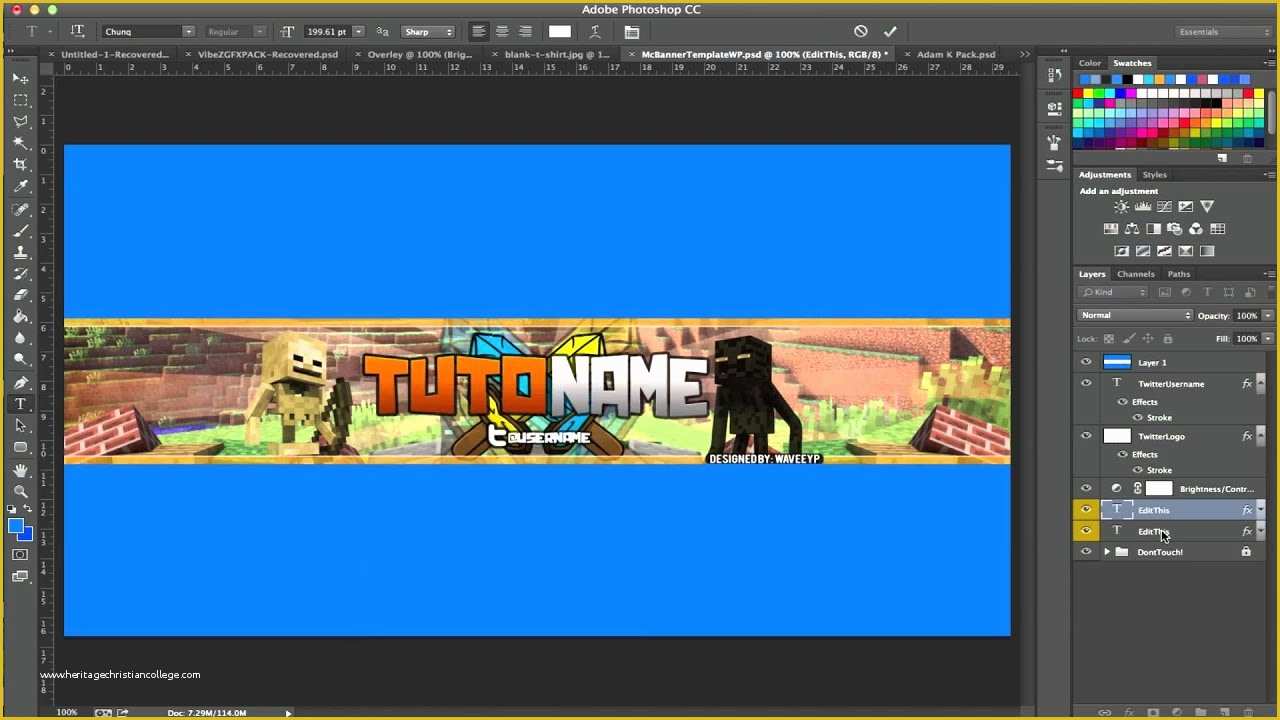
Task: Toggle the Character and Paragraph panels
Action: click(x=631, y=31)
